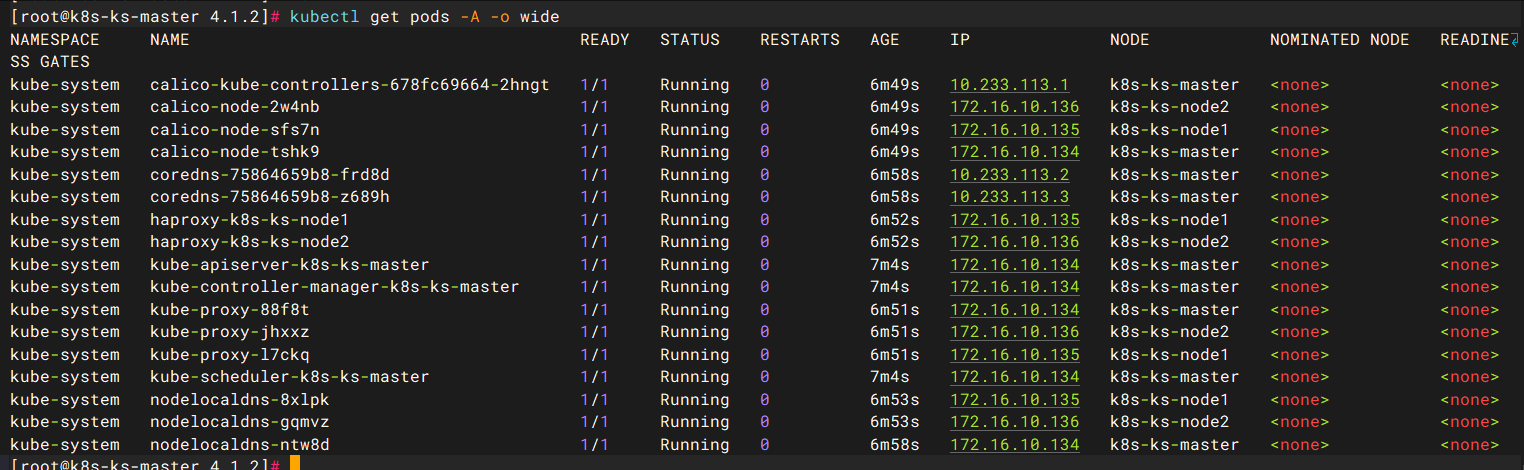Select pod name kube-proxy-l7ckq
This screenshot has width=1524, height=470.
(230, 355)
